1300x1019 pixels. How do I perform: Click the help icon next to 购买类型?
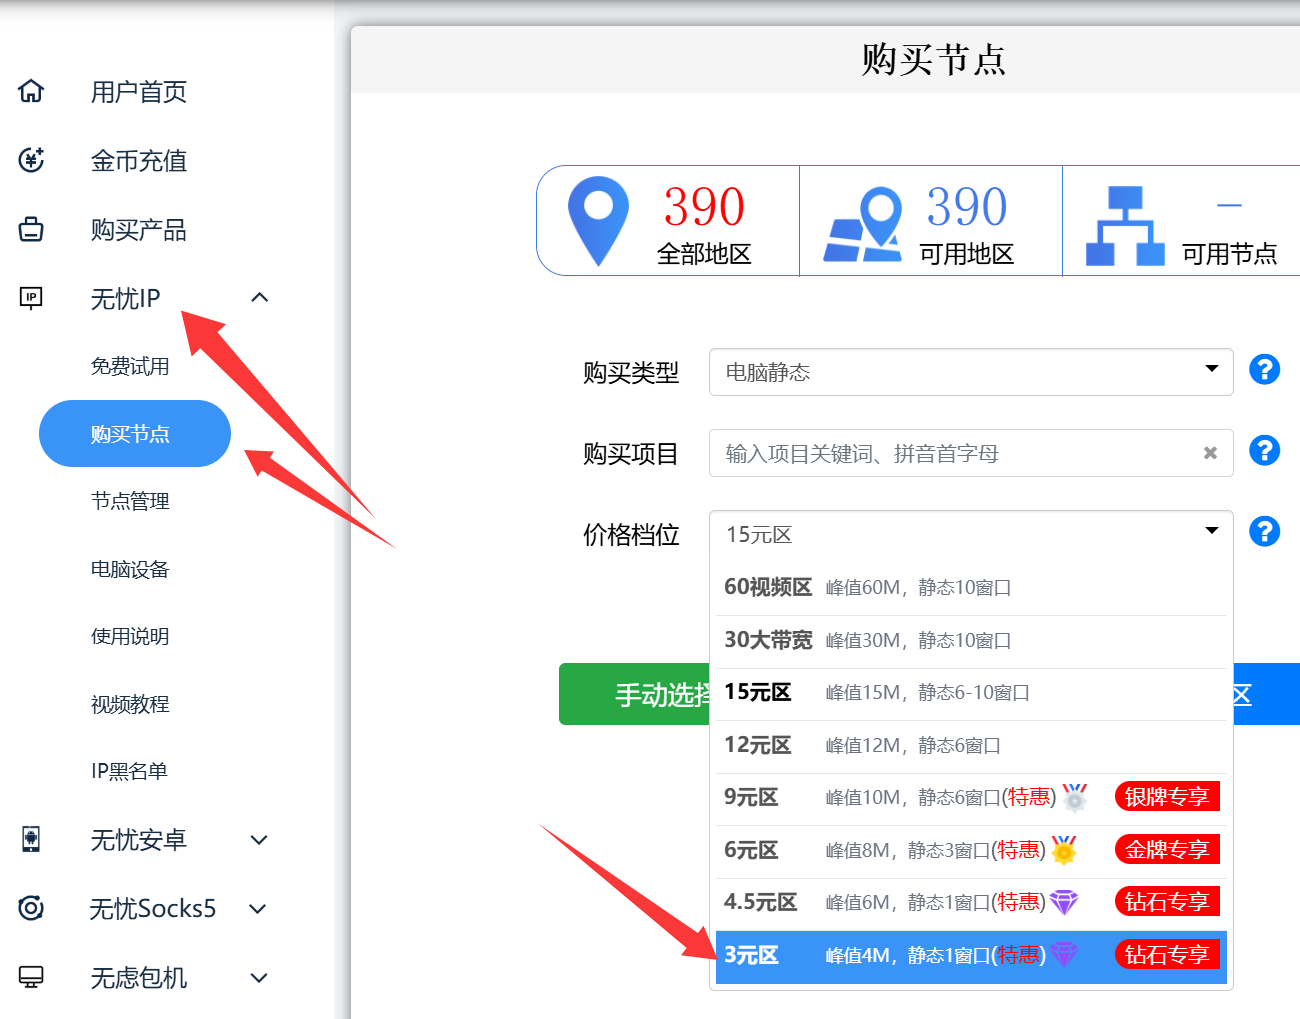click(x=1264, y=370)
